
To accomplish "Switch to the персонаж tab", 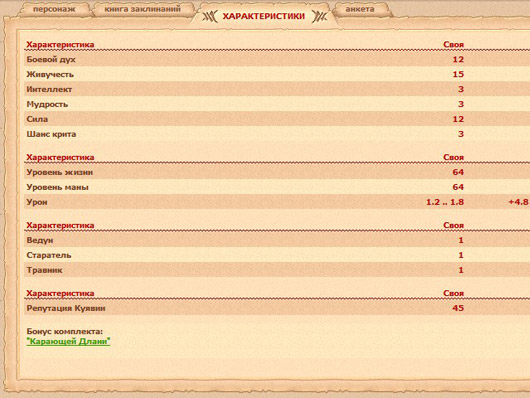I will (x=54, y=9).
